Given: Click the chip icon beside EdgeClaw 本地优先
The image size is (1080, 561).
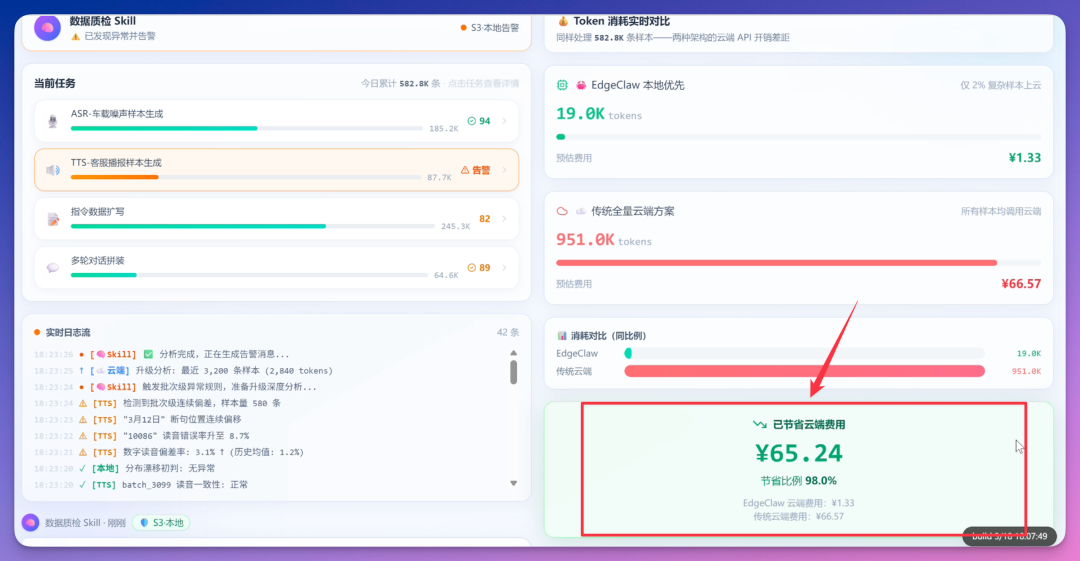Looking at the screenshot, I should pyautogui.click(x=562, y=85).
